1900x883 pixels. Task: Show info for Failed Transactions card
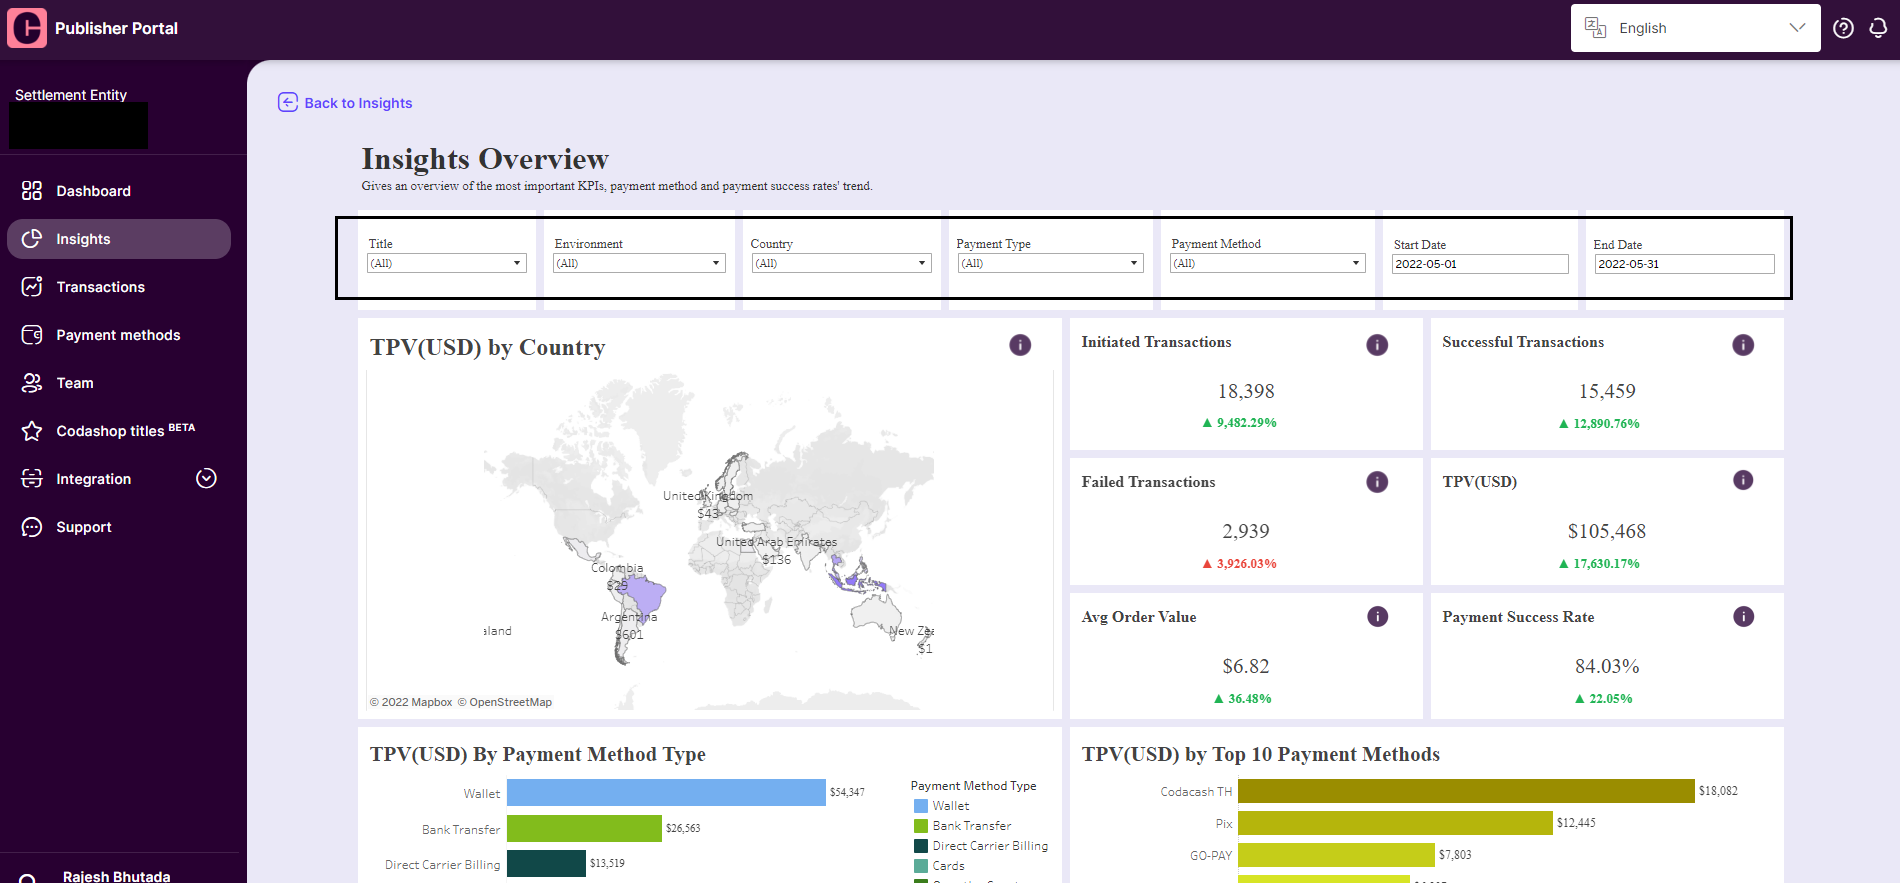point(1377,482)
